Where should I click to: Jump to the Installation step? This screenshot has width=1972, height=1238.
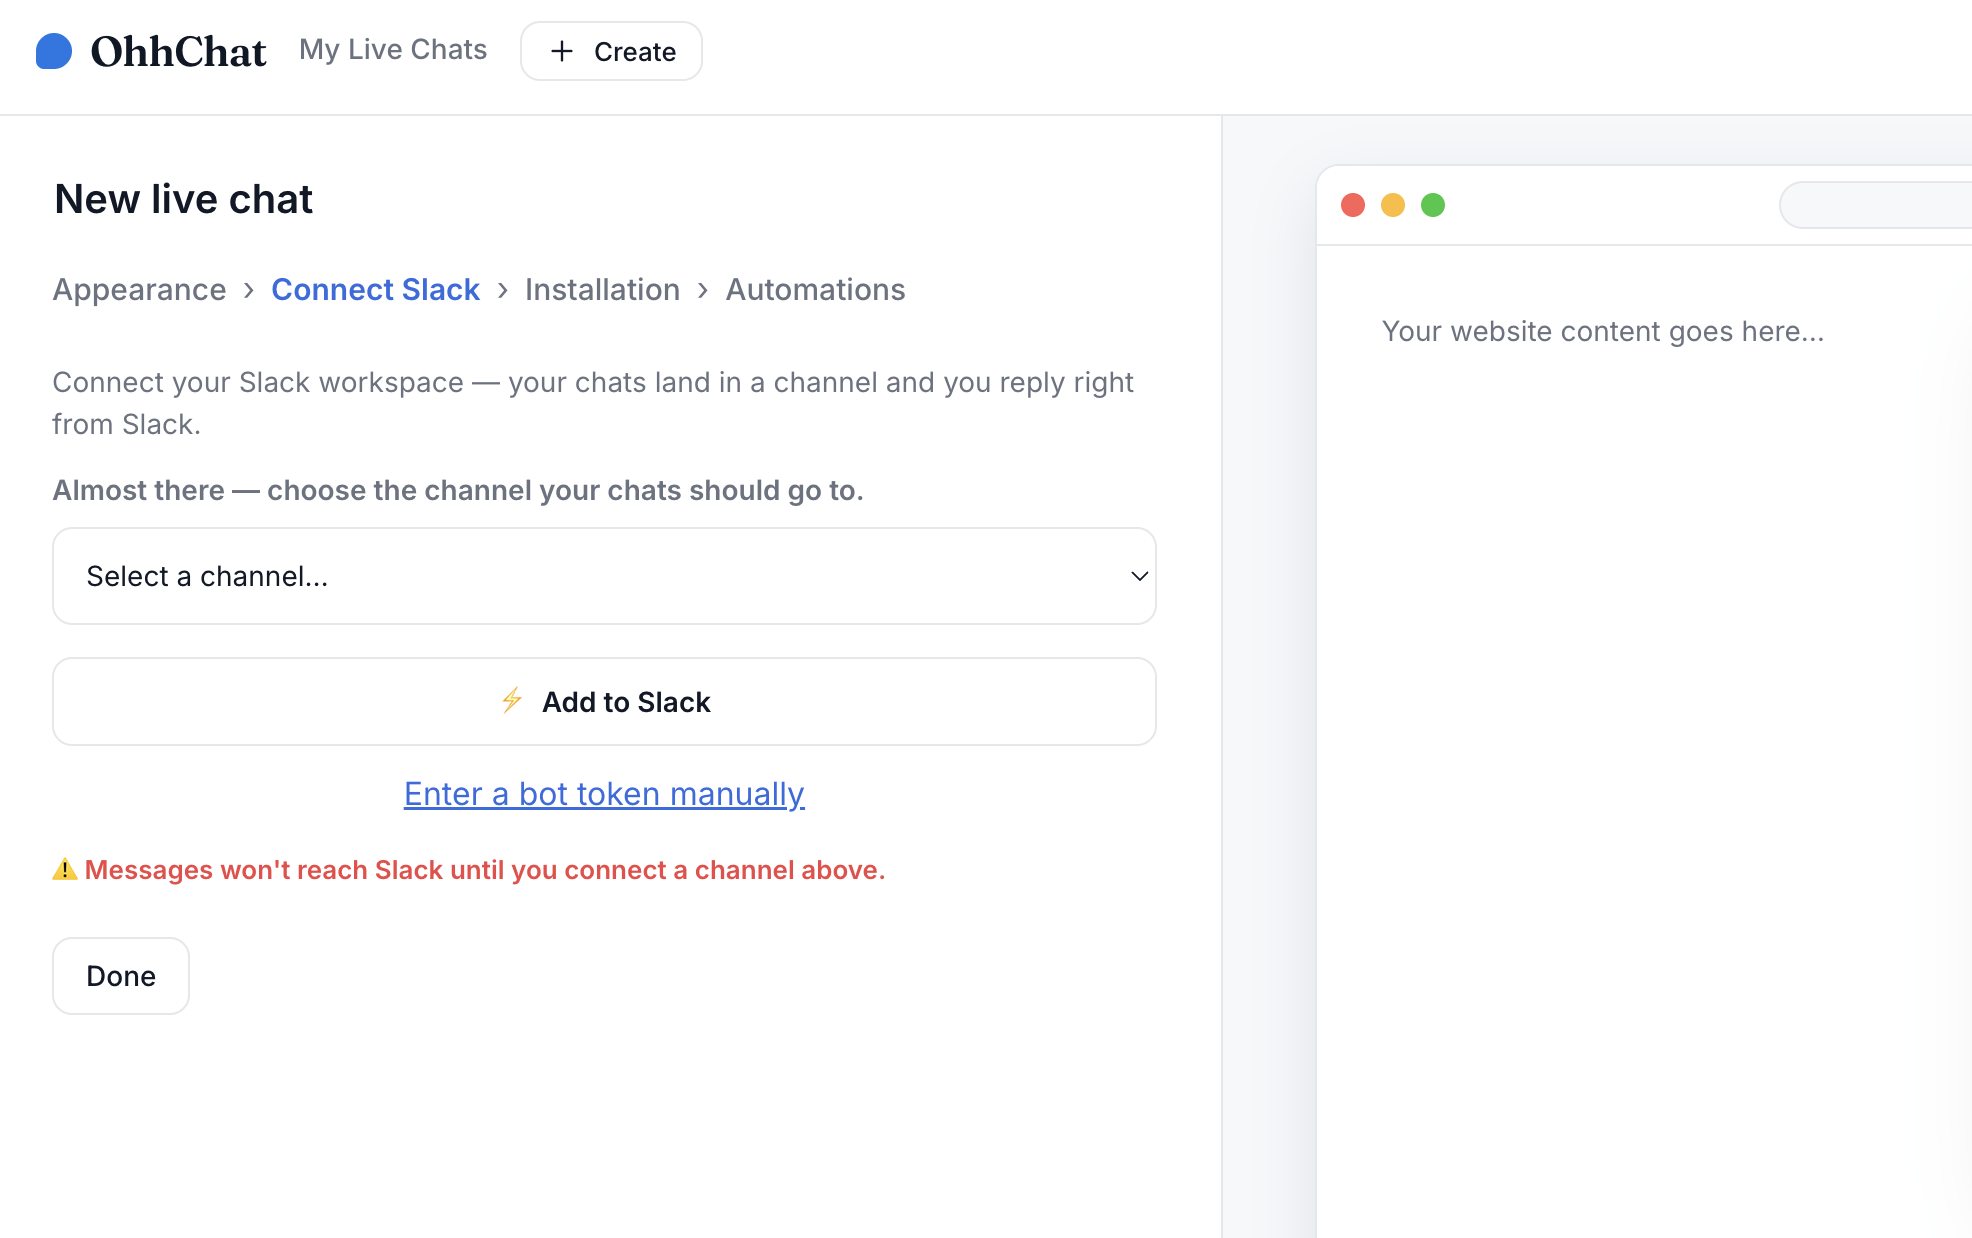(602, 290)
